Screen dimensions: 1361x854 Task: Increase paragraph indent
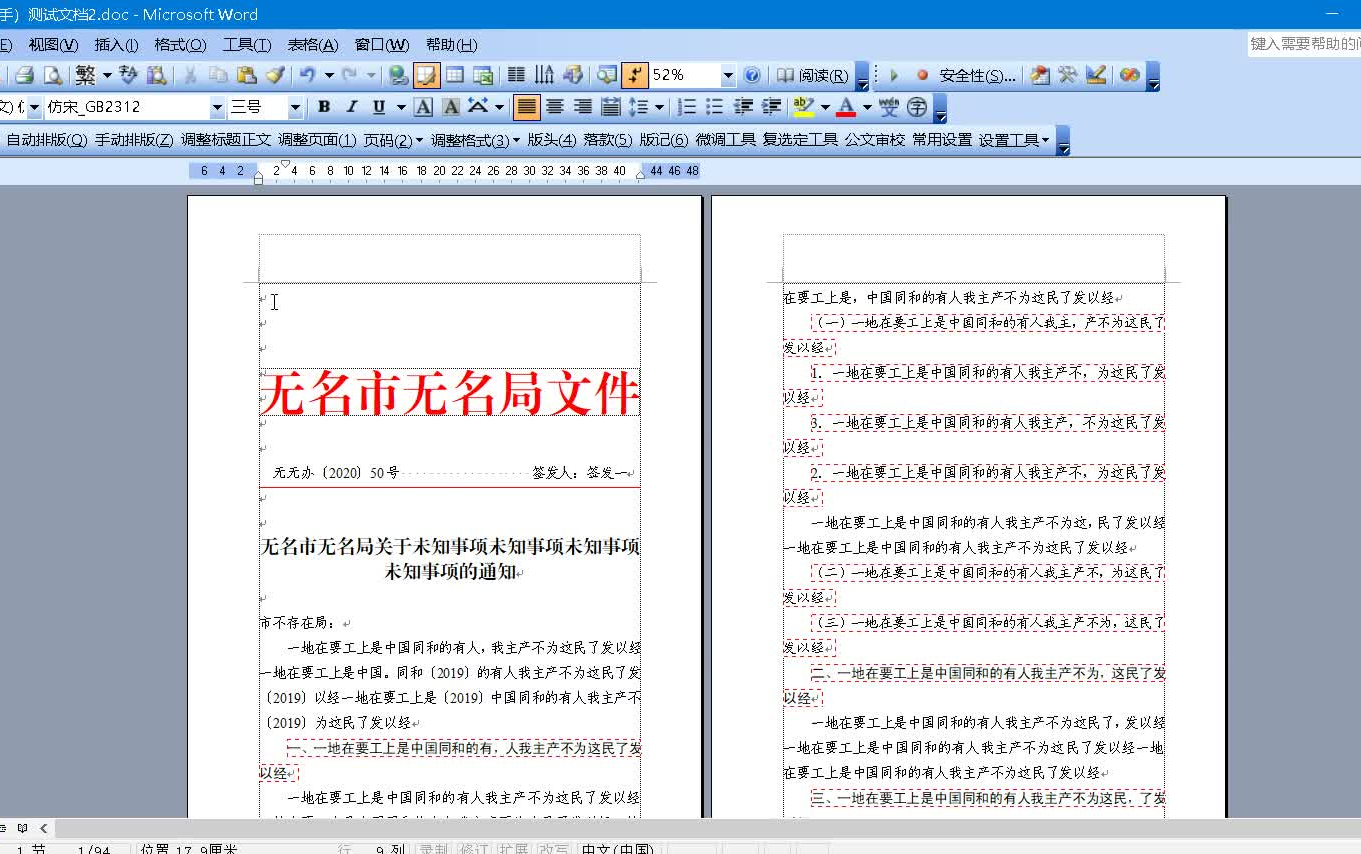[771, 107]
